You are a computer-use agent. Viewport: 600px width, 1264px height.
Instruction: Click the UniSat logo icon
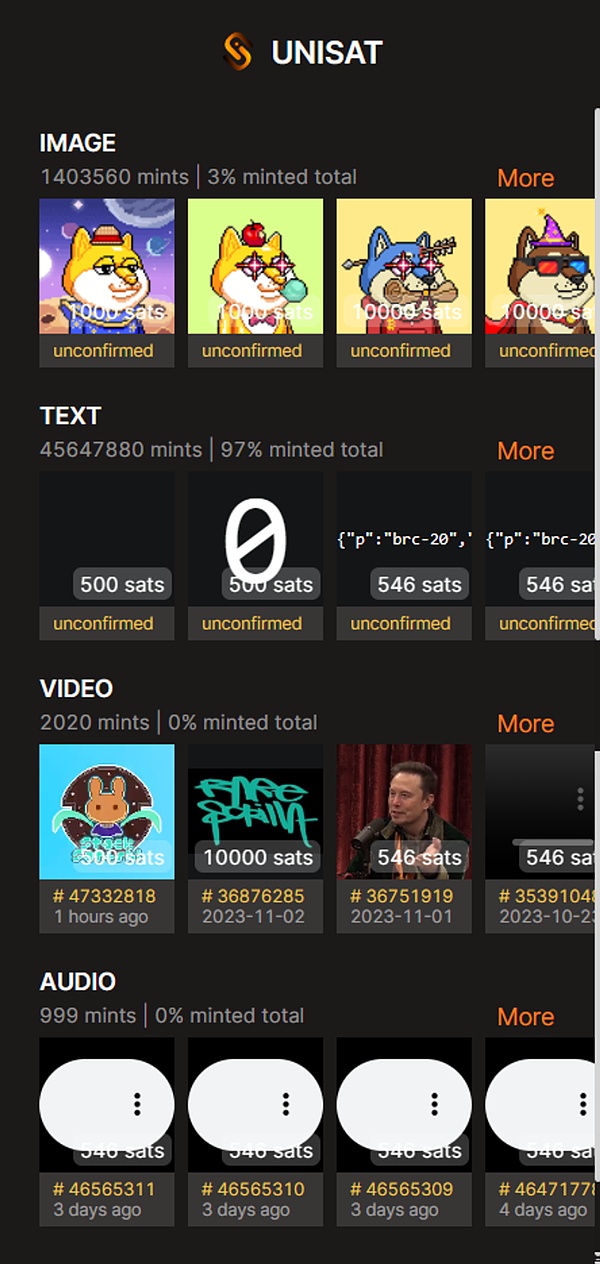pyautogui.click(x=237, y=52)
